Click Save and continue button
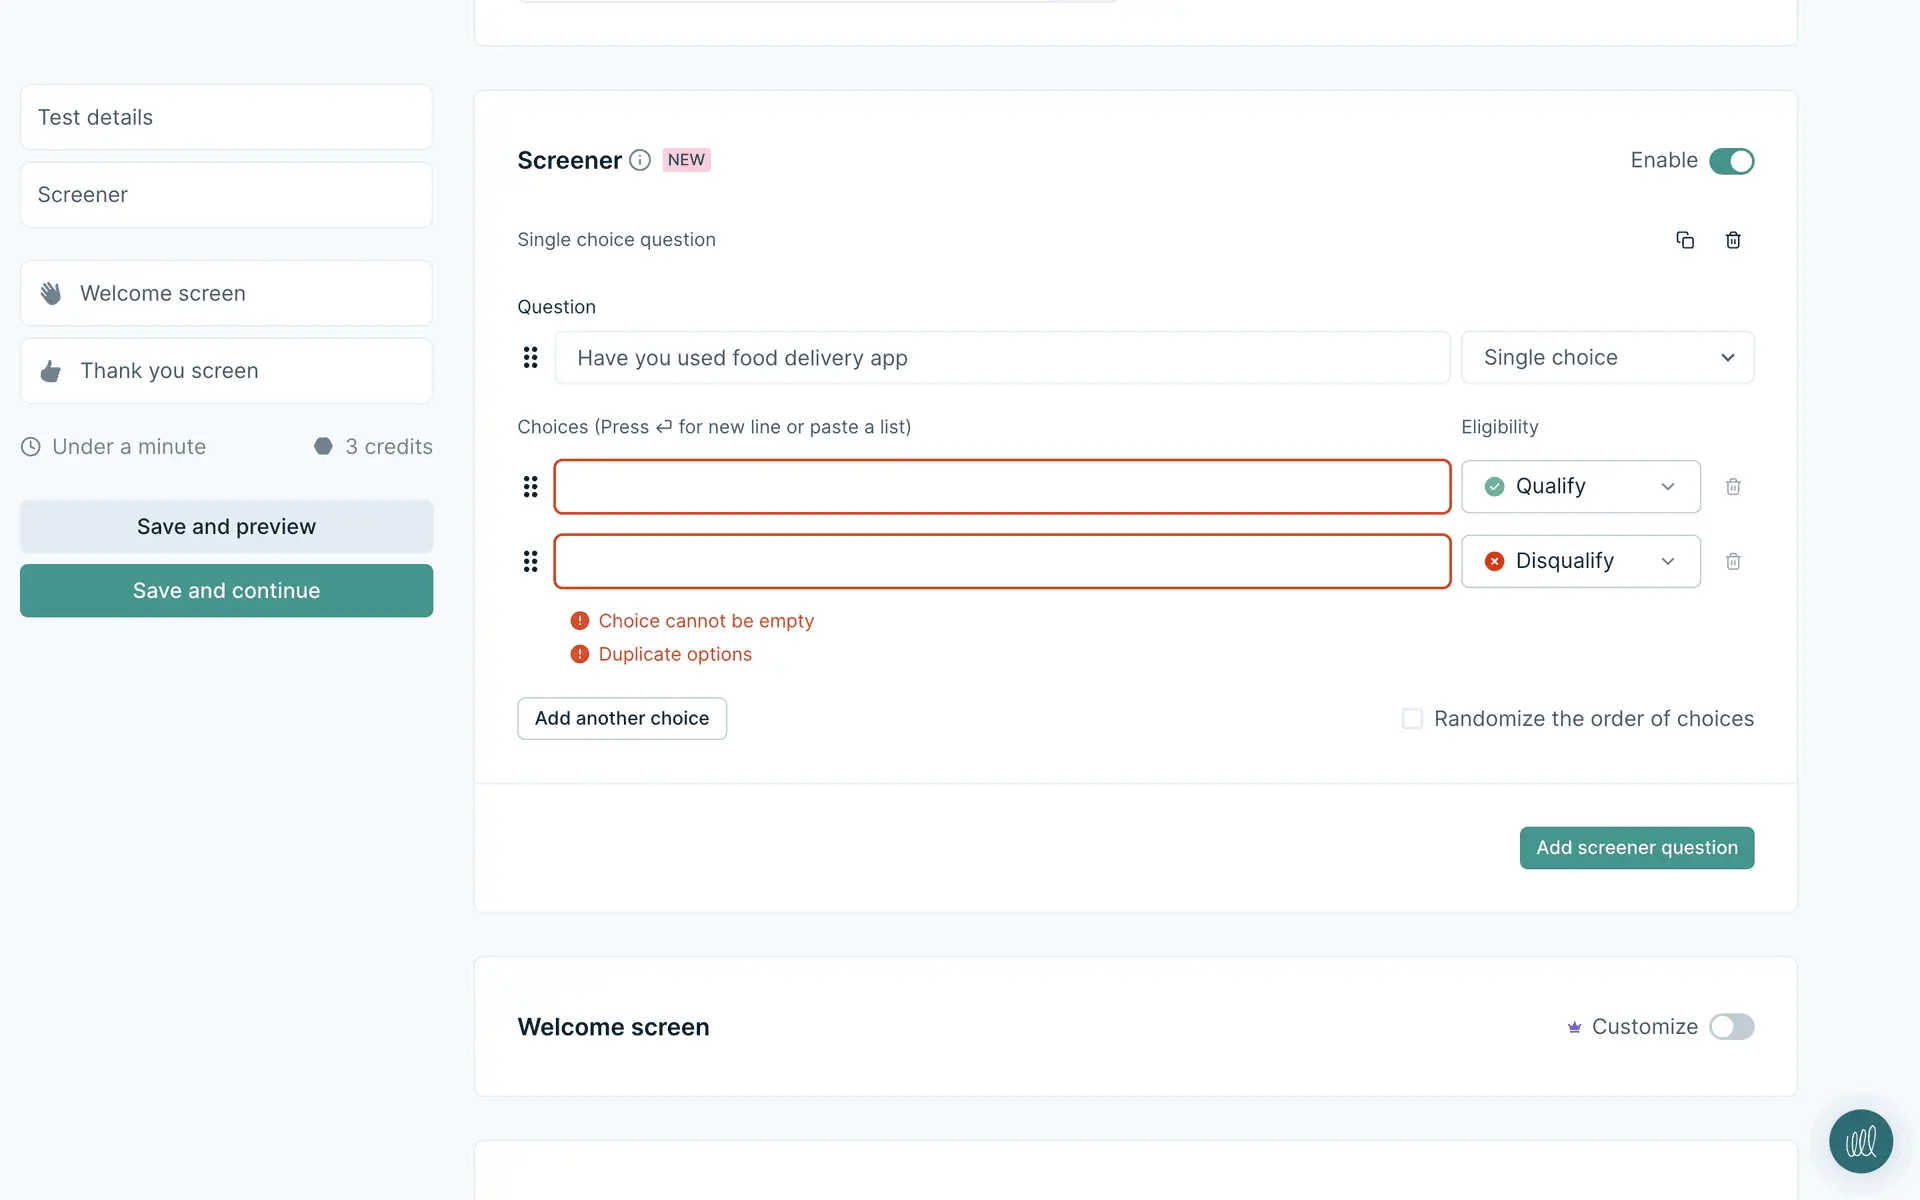 pos(226,591)
